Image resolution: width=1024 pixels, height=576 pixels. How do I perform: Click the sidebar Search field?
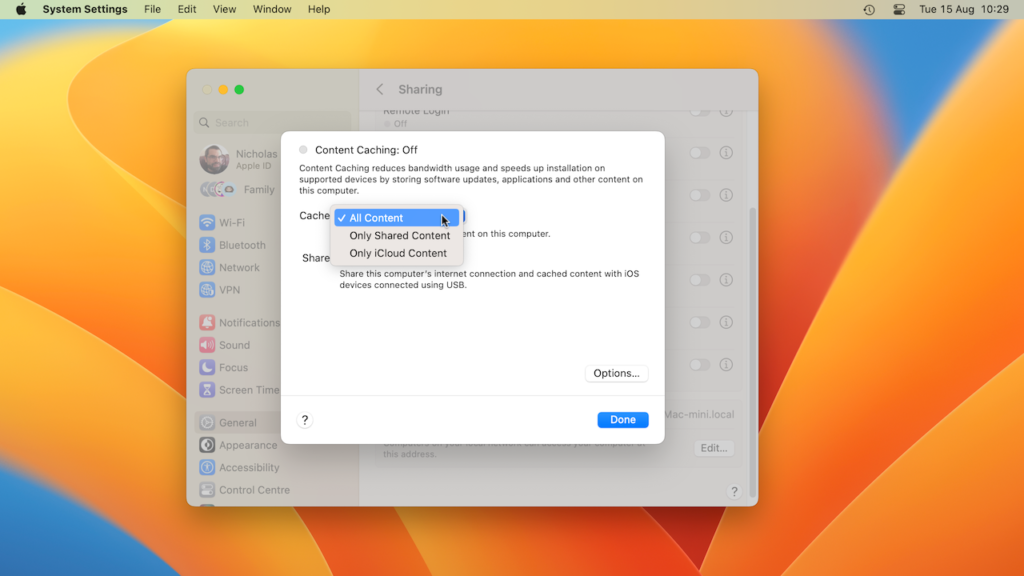(x=270, y=123)
